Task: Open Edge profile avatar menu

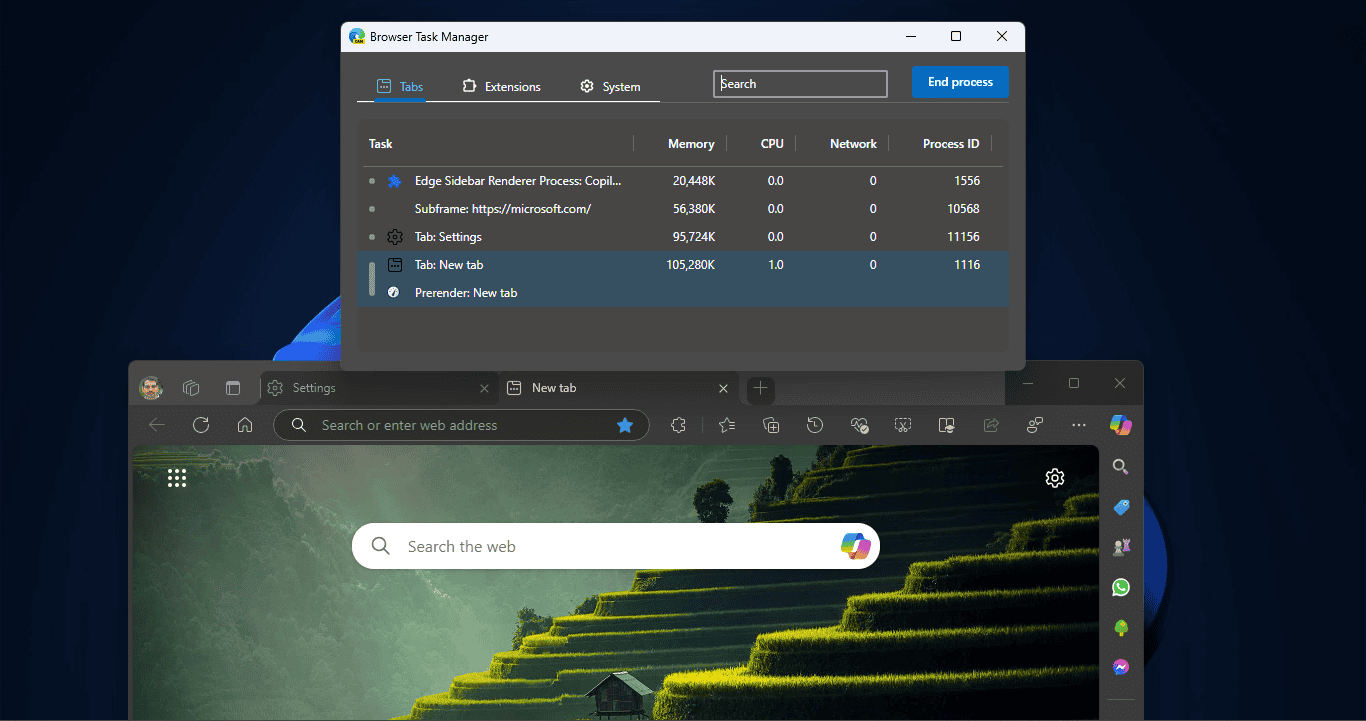Action: click(x=151, y=388)
